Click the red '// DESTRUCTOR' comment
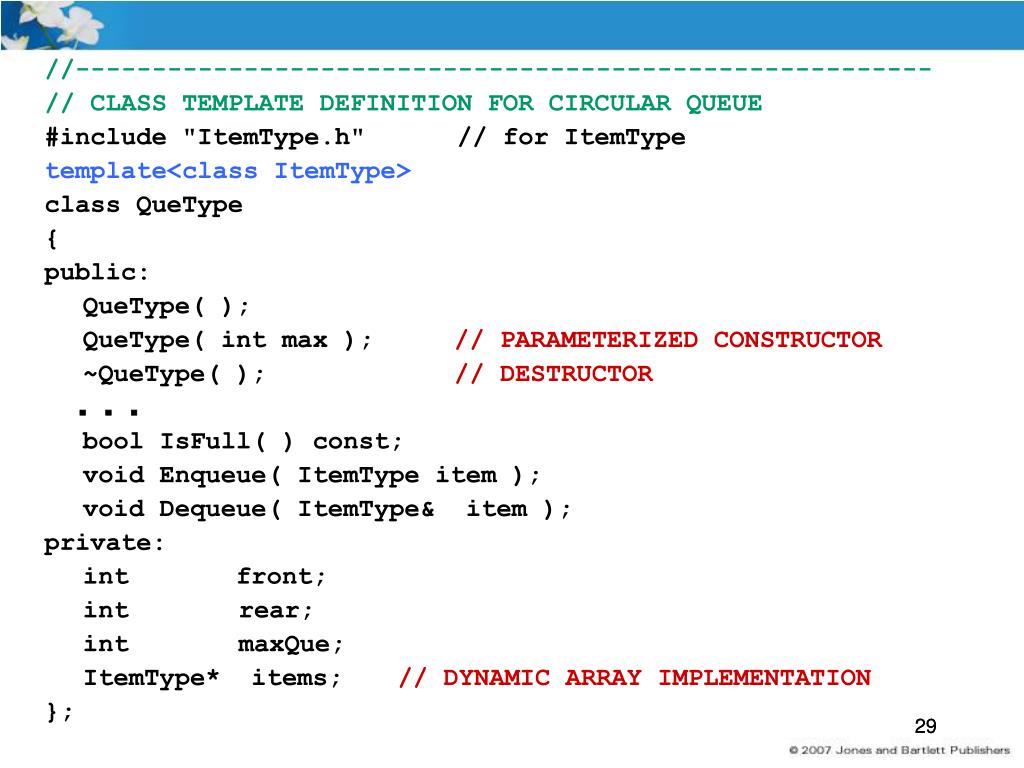Image resolution: width=1024 pixels, height=768 pixels. [554, 374]
